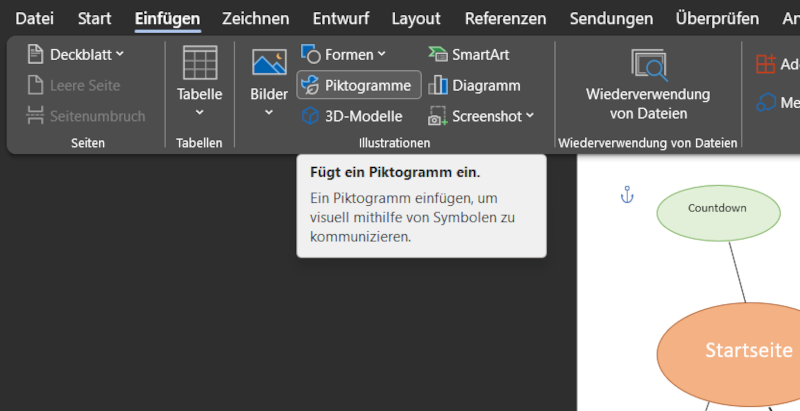Select the green Countdown ellipse shape
This screenshot has width=800, height=411.
(717, 213)
